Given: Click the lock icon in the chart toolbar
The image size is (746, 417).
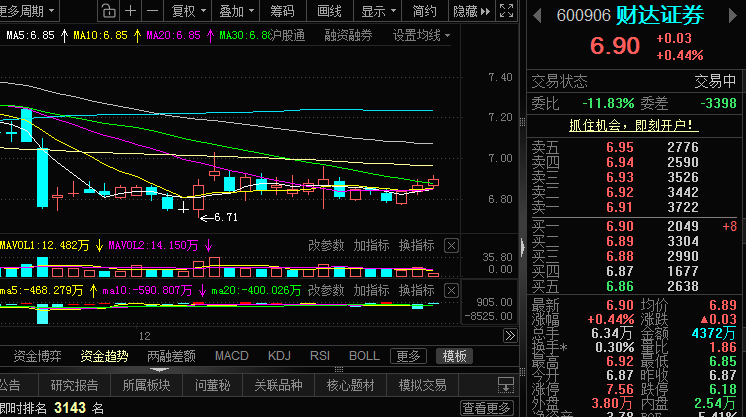Looking at the screenshot, I should tap(108, 11).
